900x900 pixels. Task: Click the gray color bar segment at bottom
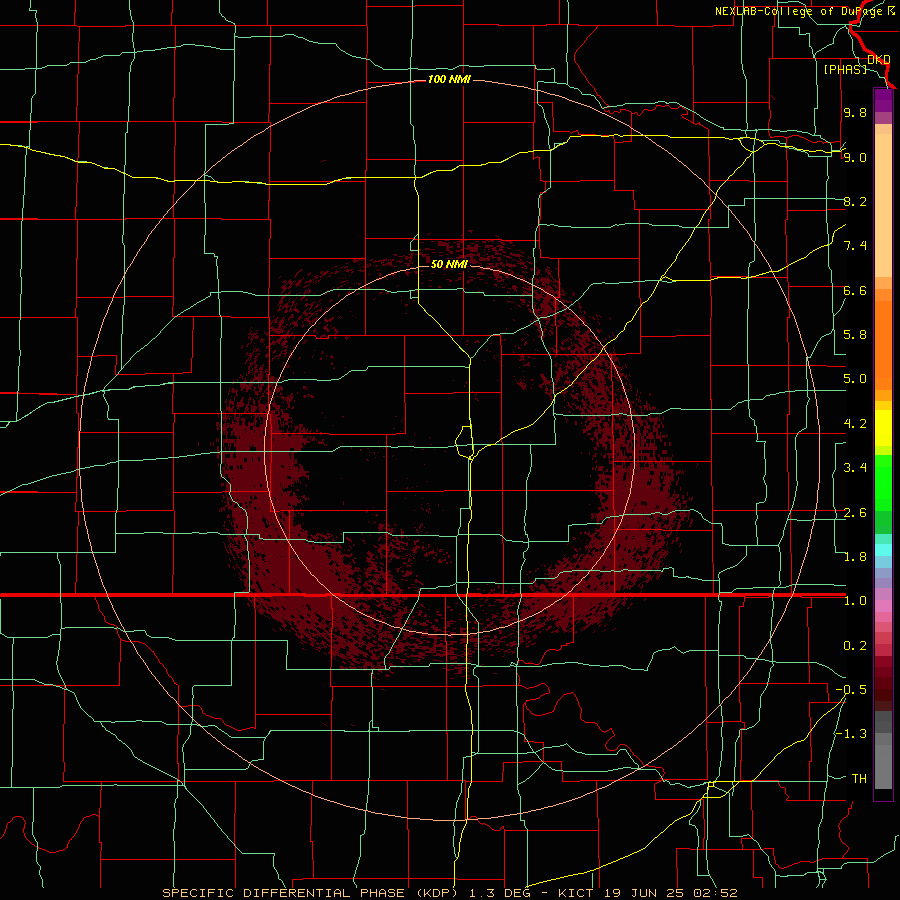[x=883, y=766]
